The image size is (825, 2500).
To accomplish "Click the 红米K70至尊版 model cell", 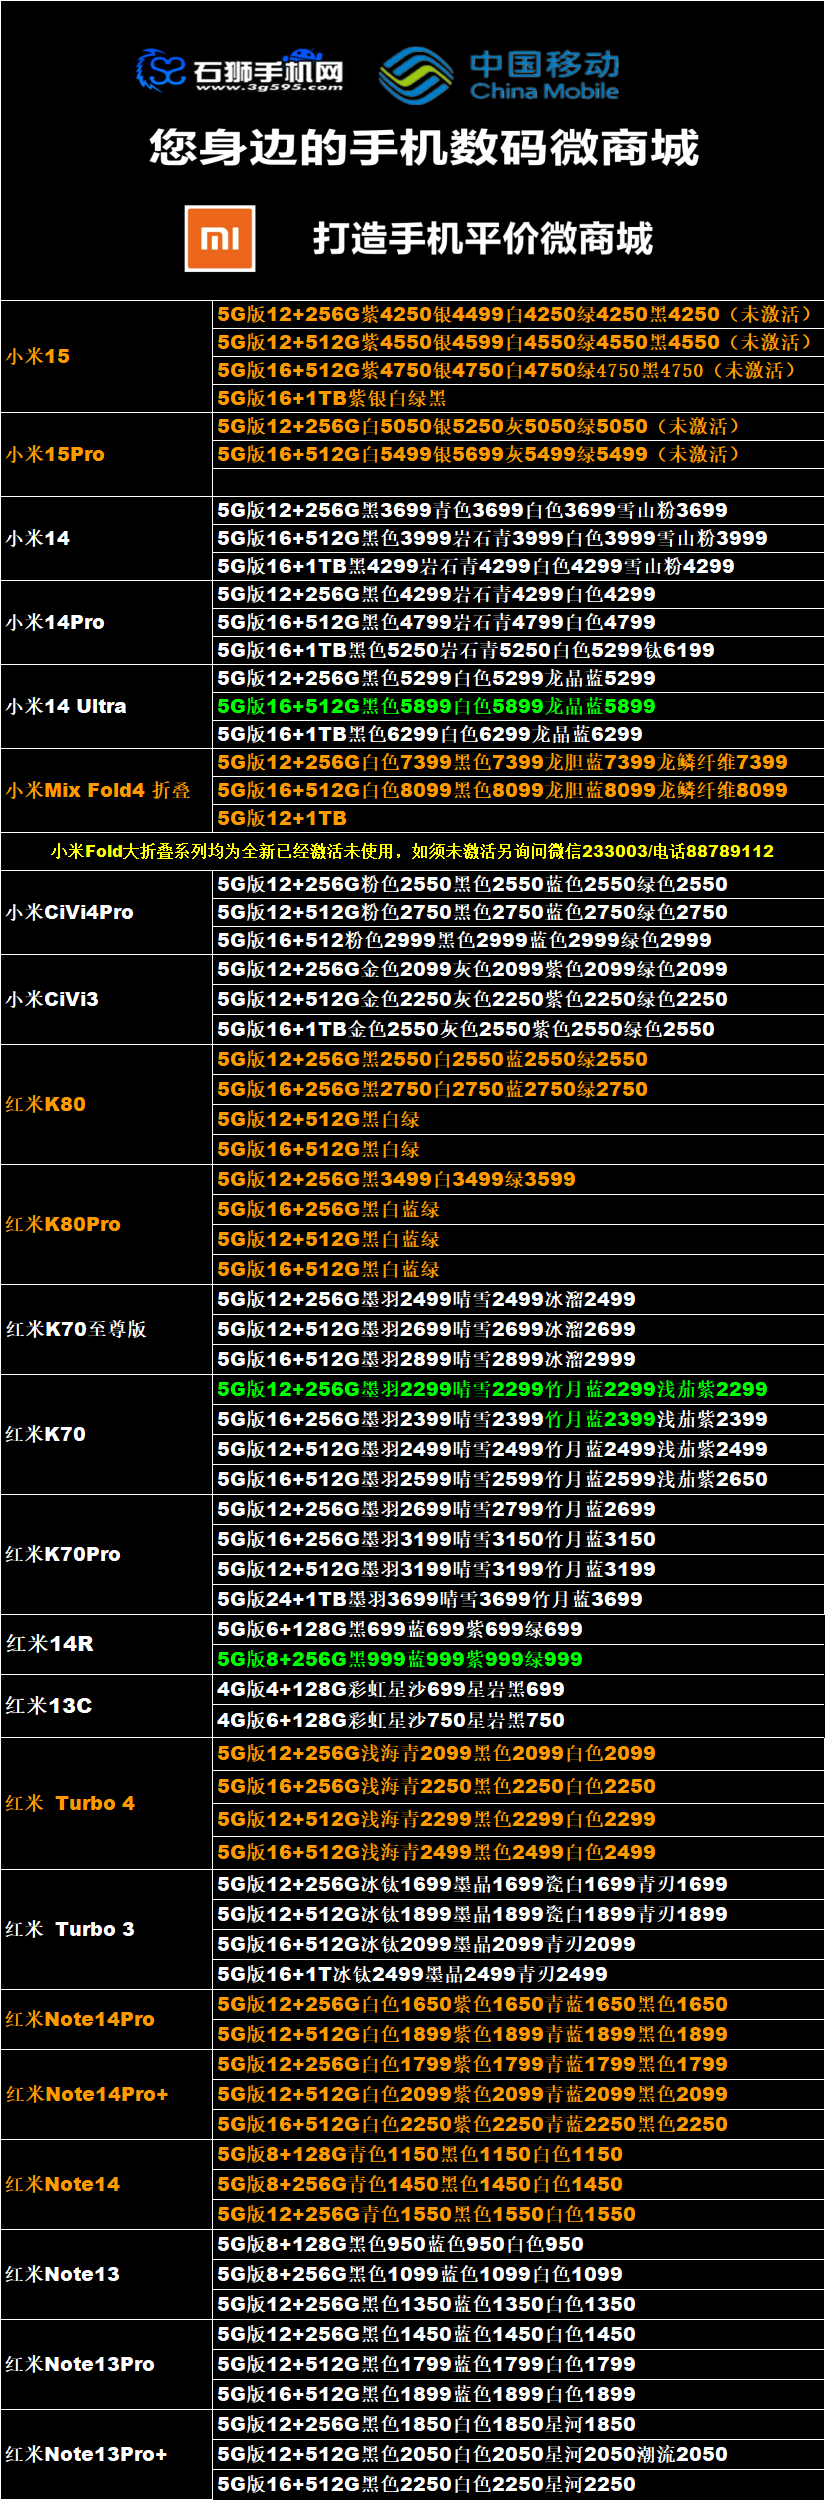I will (76, 1329).
